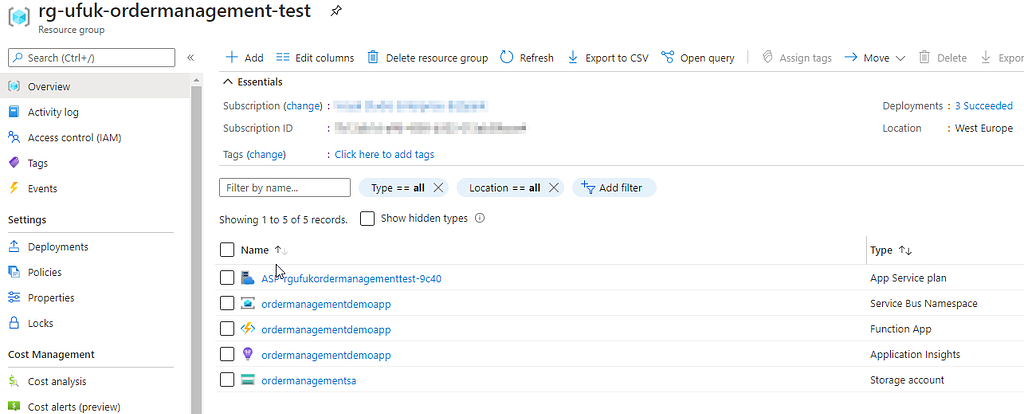Open the Move dropdown
1024x414 pixels.
tap(874, 57)
